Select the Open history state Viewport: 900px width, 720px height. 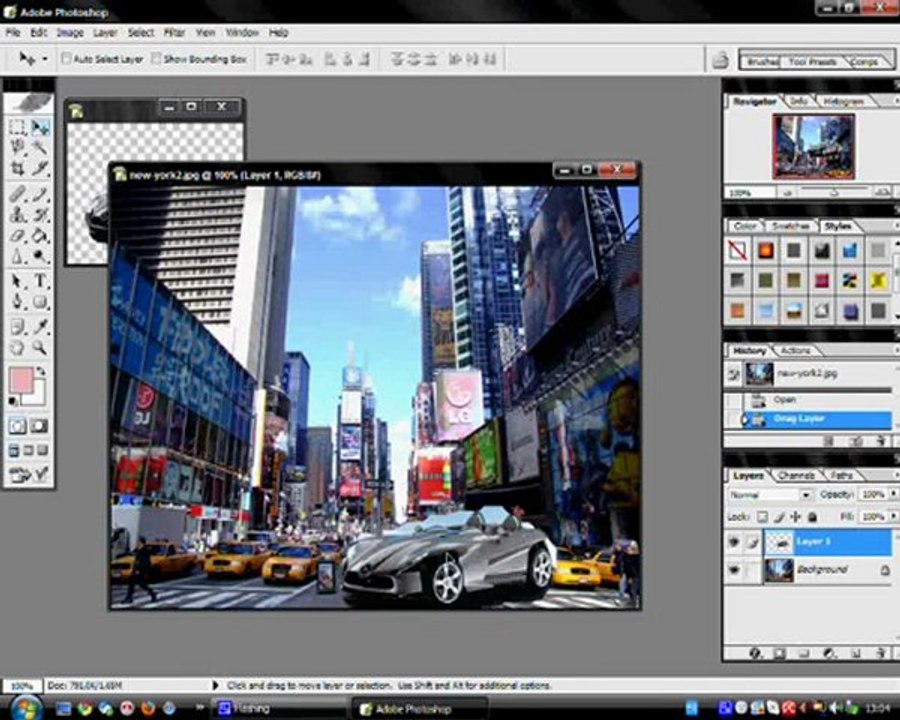point(809,400)
